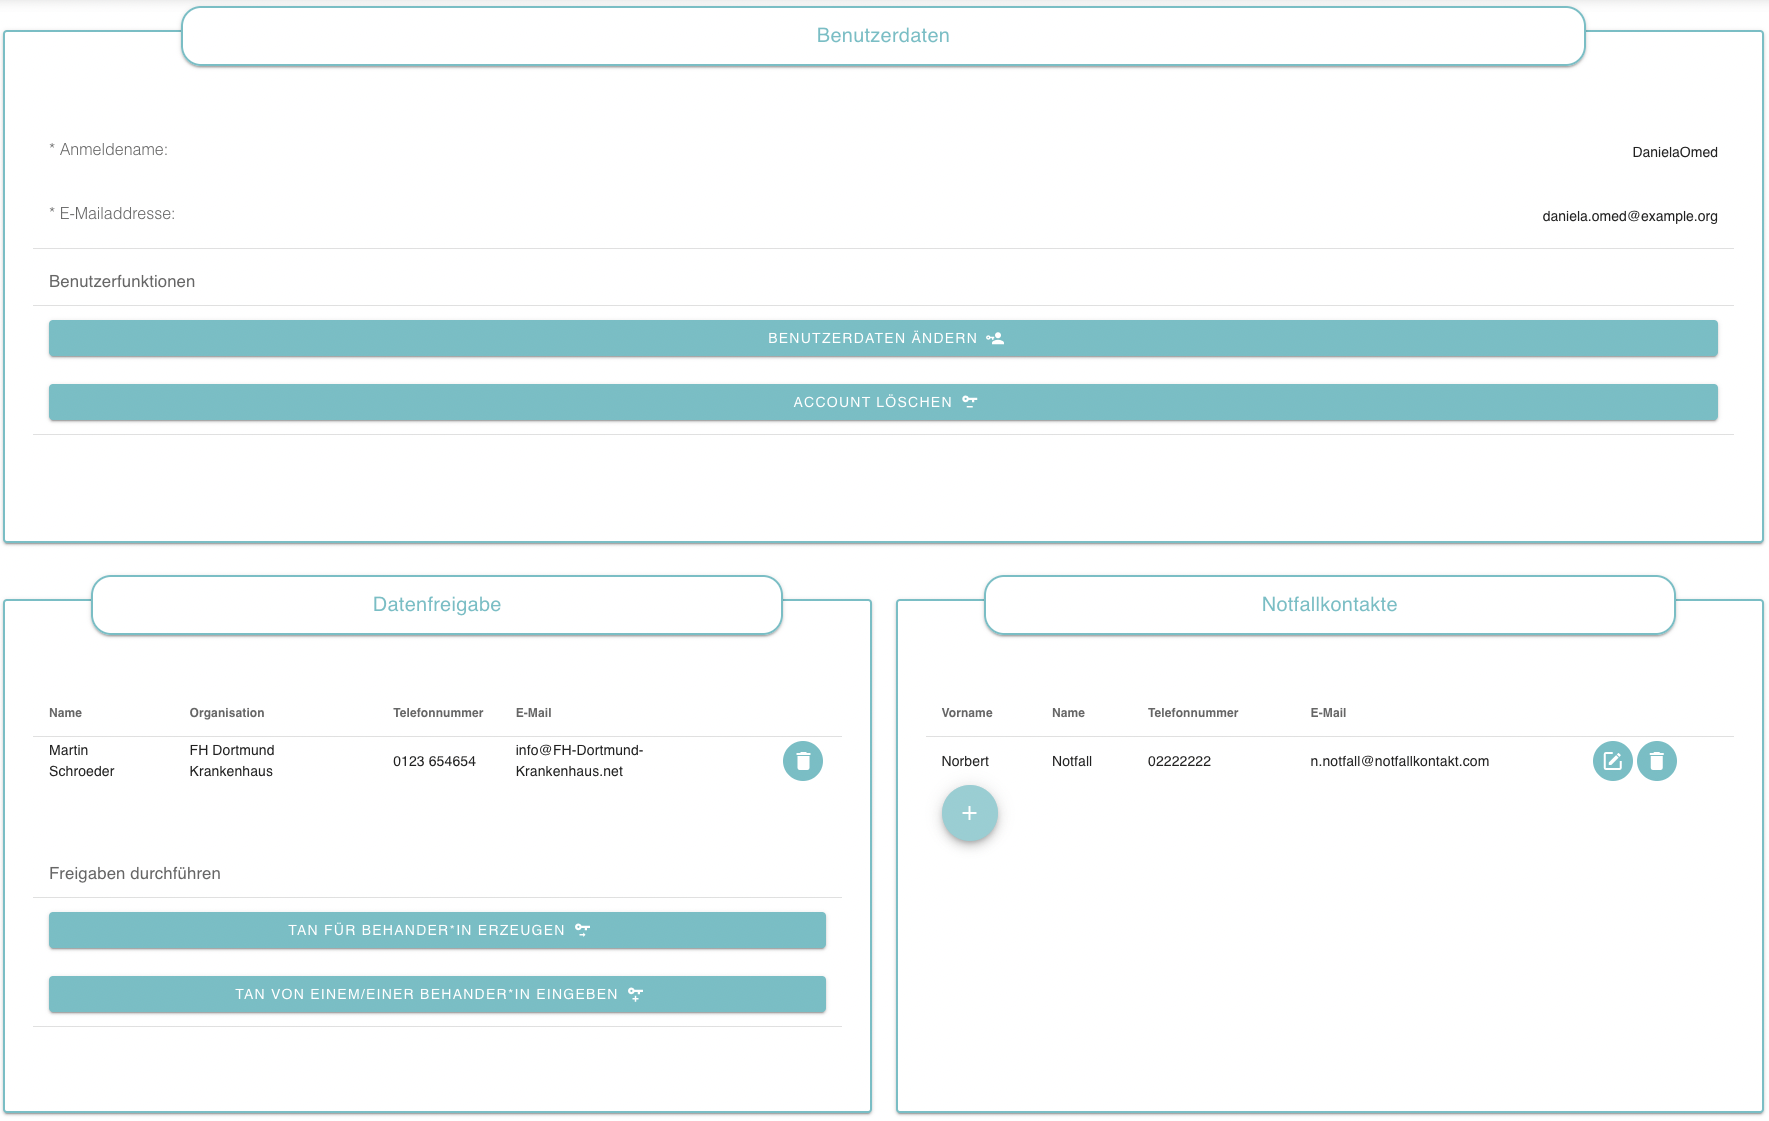Click the E-Mailaddresse label
This screenshot has height=1121, width=1769.
pos(112,214)
